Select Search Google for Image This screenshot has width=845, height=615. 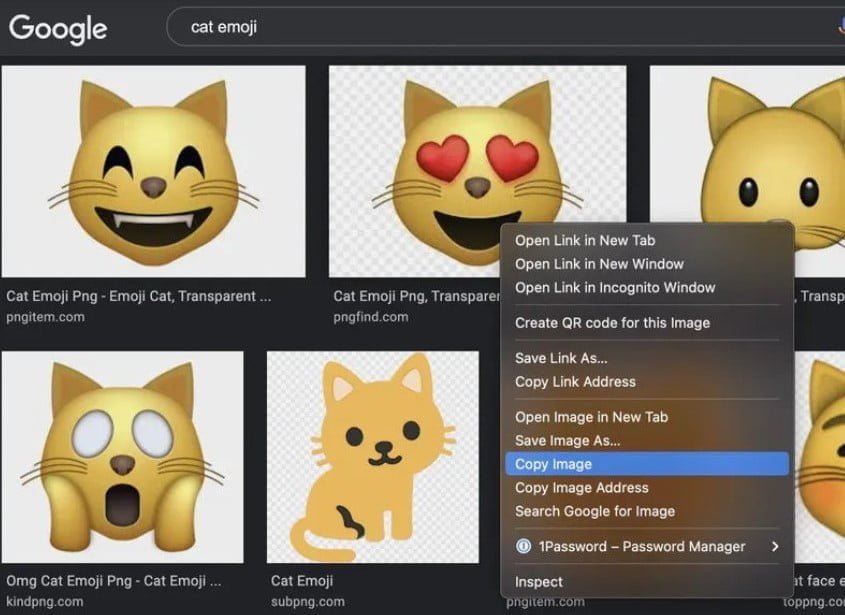594,511
